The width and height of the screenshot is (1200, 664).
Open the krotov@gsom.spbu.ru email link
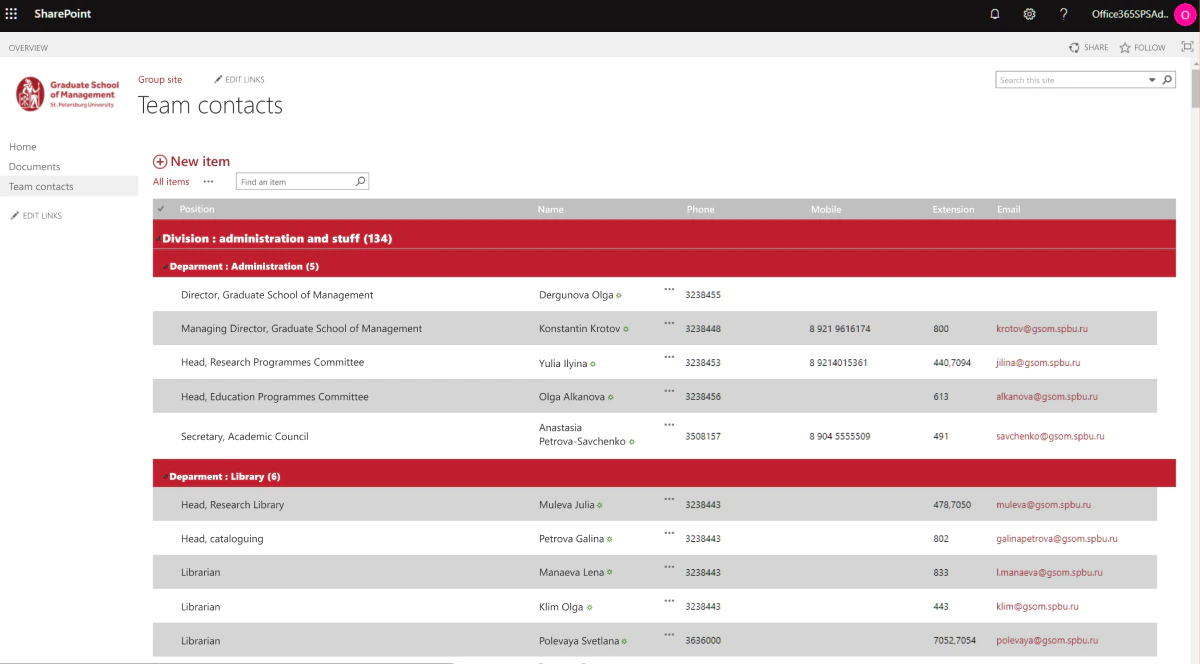click(1041, 329)
